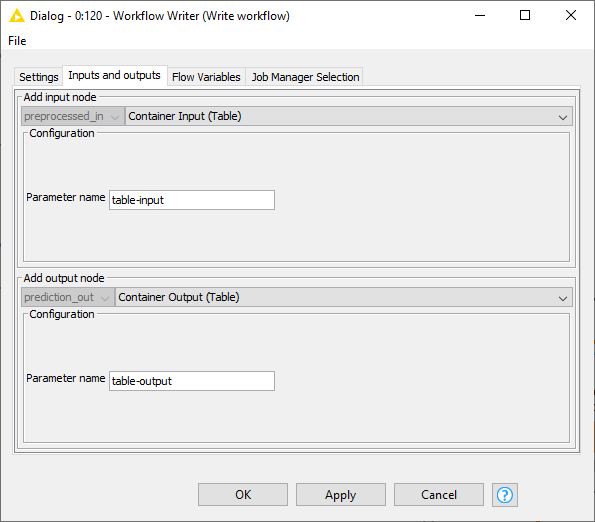Click the Add input node label
595x522 pixels.
pyautogui.click(x=60, y=97)
